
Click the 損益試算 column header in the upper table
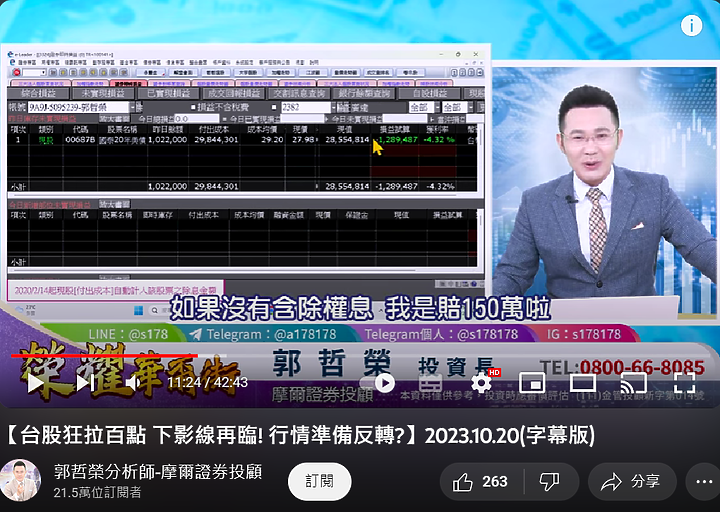click(394, 130)
